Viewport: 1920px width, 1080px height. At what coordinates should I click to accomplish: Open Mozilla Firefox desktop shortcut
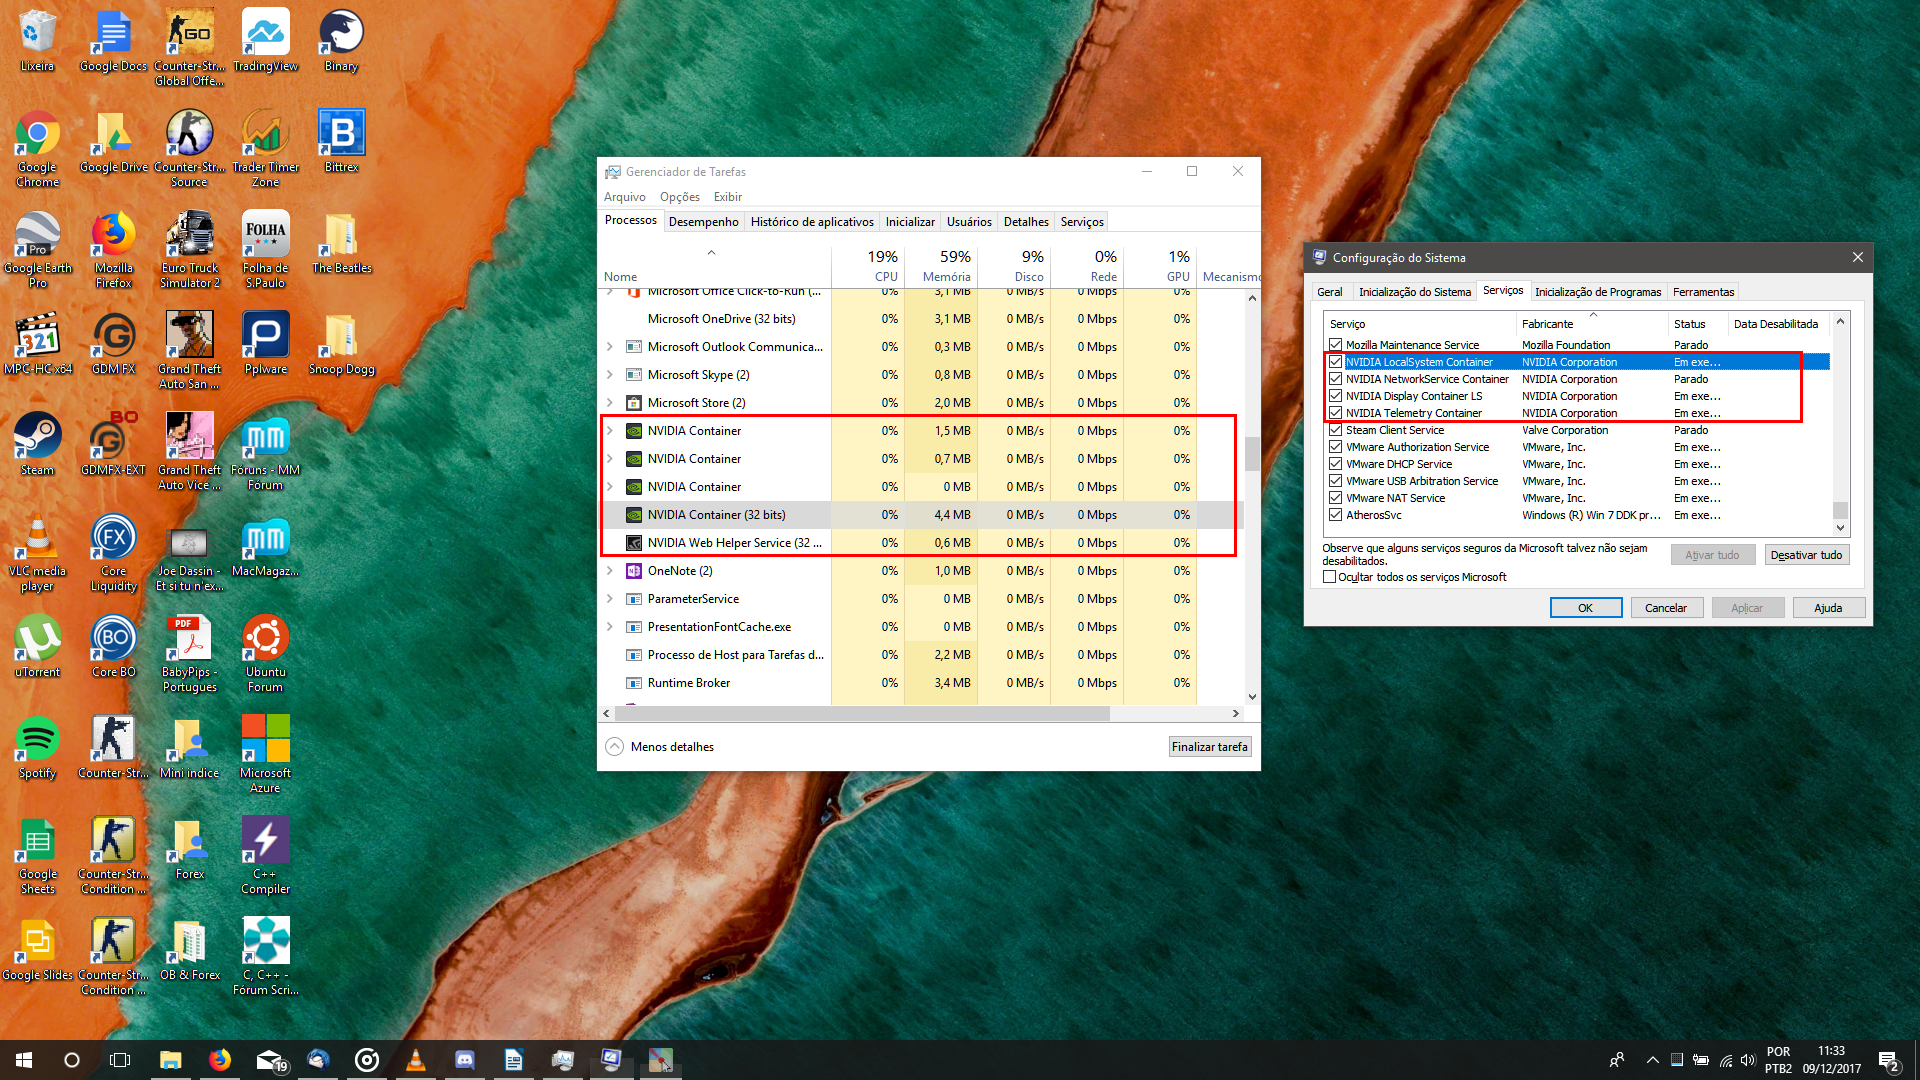114,249
